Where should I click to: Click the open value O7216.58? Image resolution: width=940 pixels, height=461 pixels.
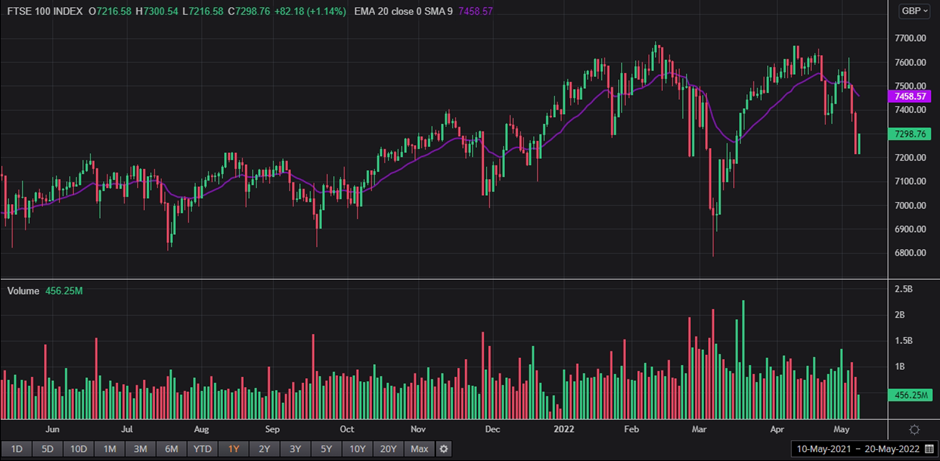pos(110,11)
